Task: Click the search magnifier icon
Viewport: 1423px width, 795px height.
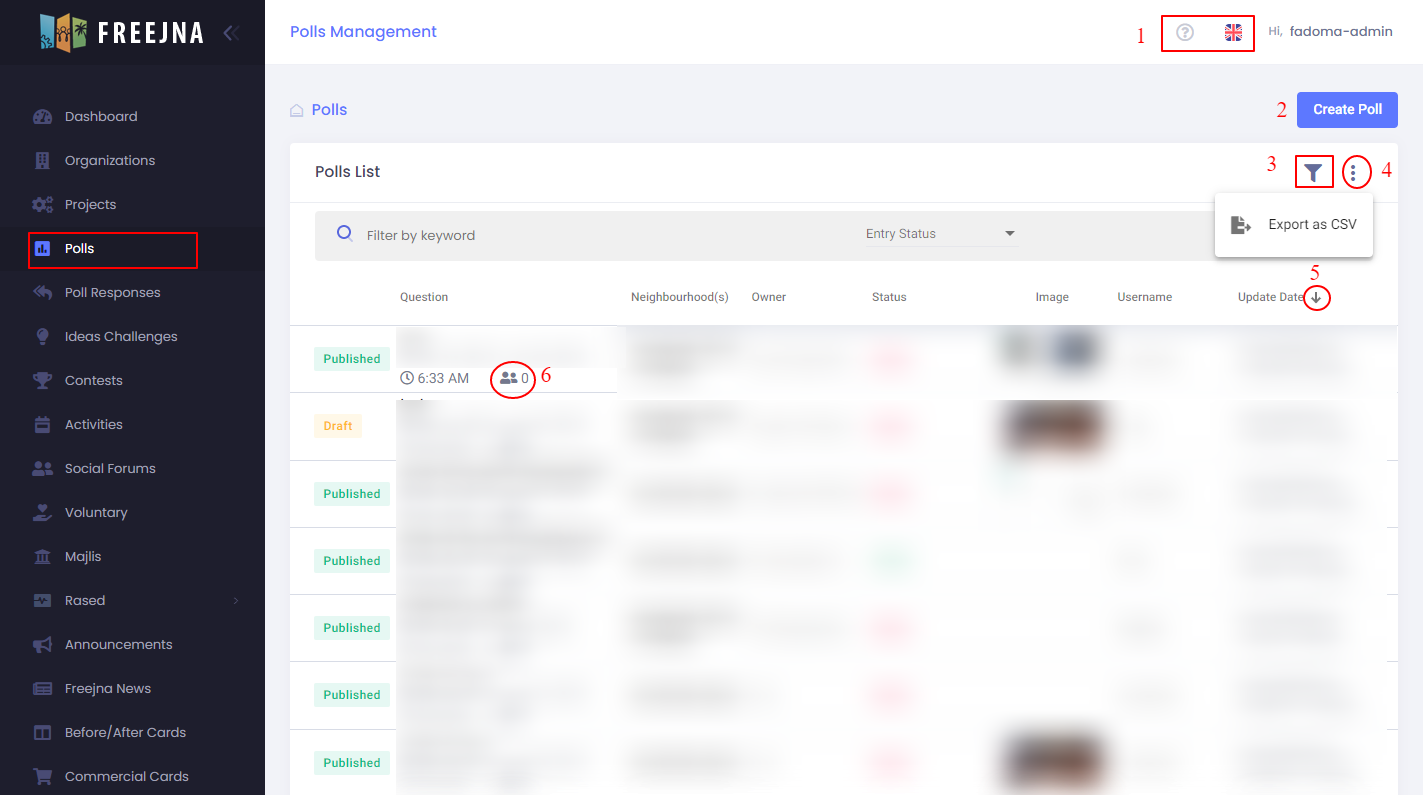Action: 345,234
